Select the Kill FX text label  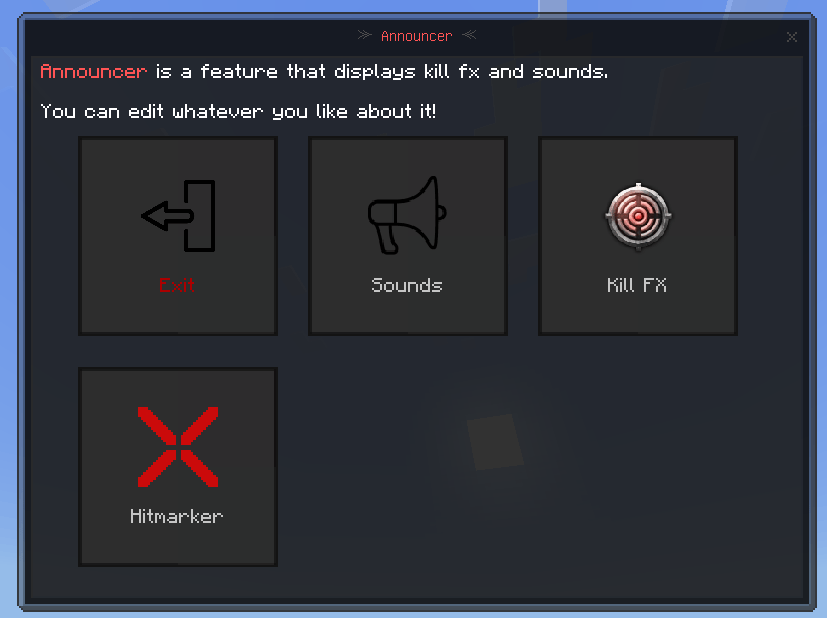coord(637,285)
